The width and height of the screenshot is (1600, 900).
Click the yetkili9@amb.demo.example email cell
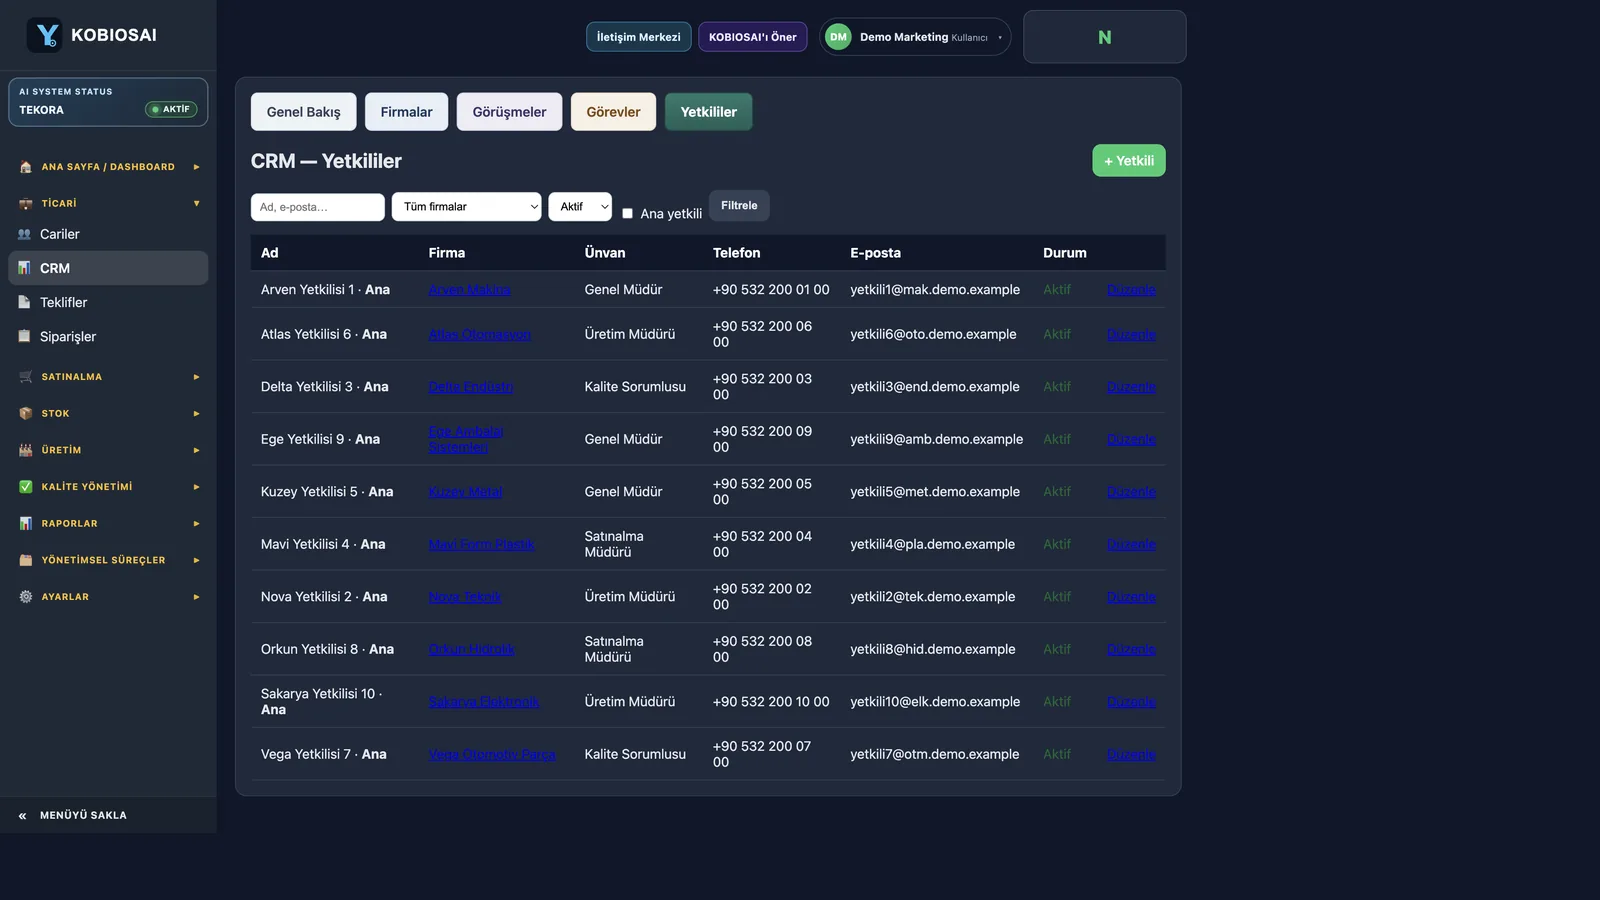coord(937,439)
